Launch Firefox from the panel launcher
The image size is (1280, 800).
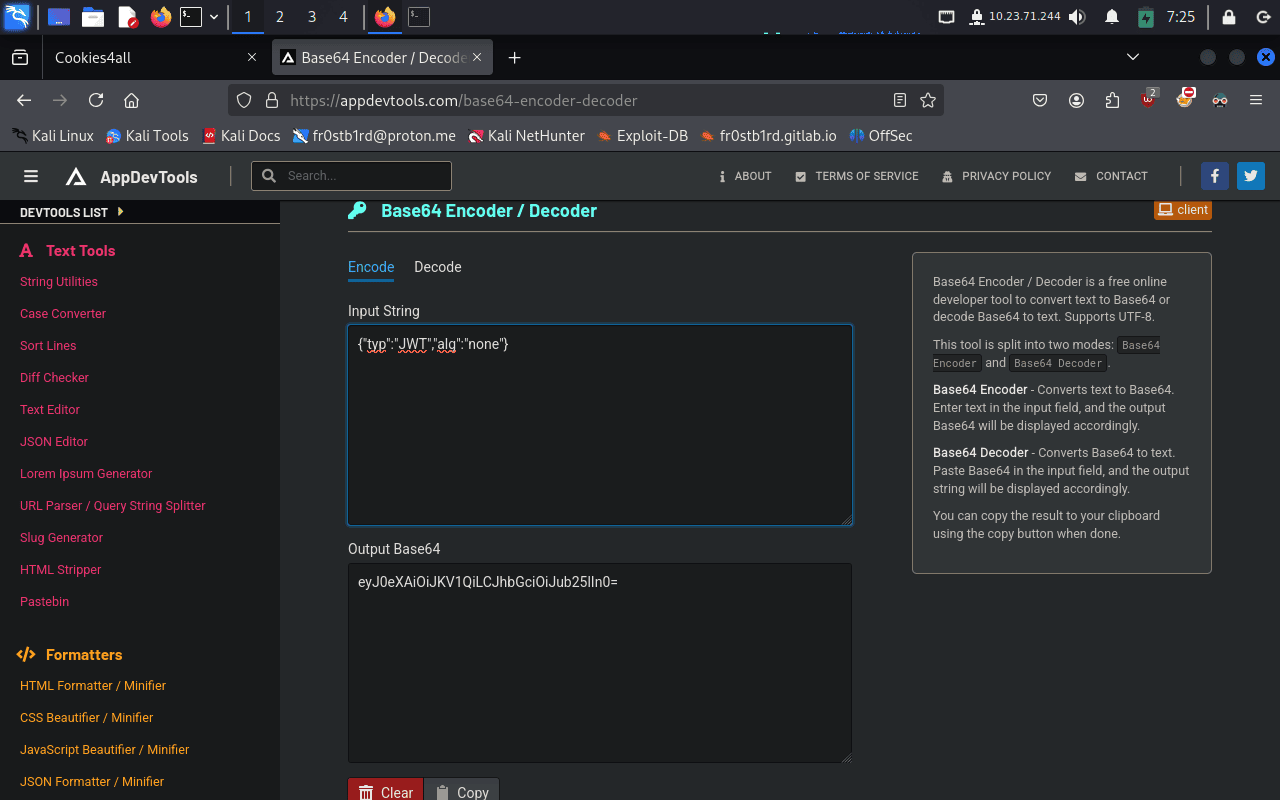click(160, 17)
